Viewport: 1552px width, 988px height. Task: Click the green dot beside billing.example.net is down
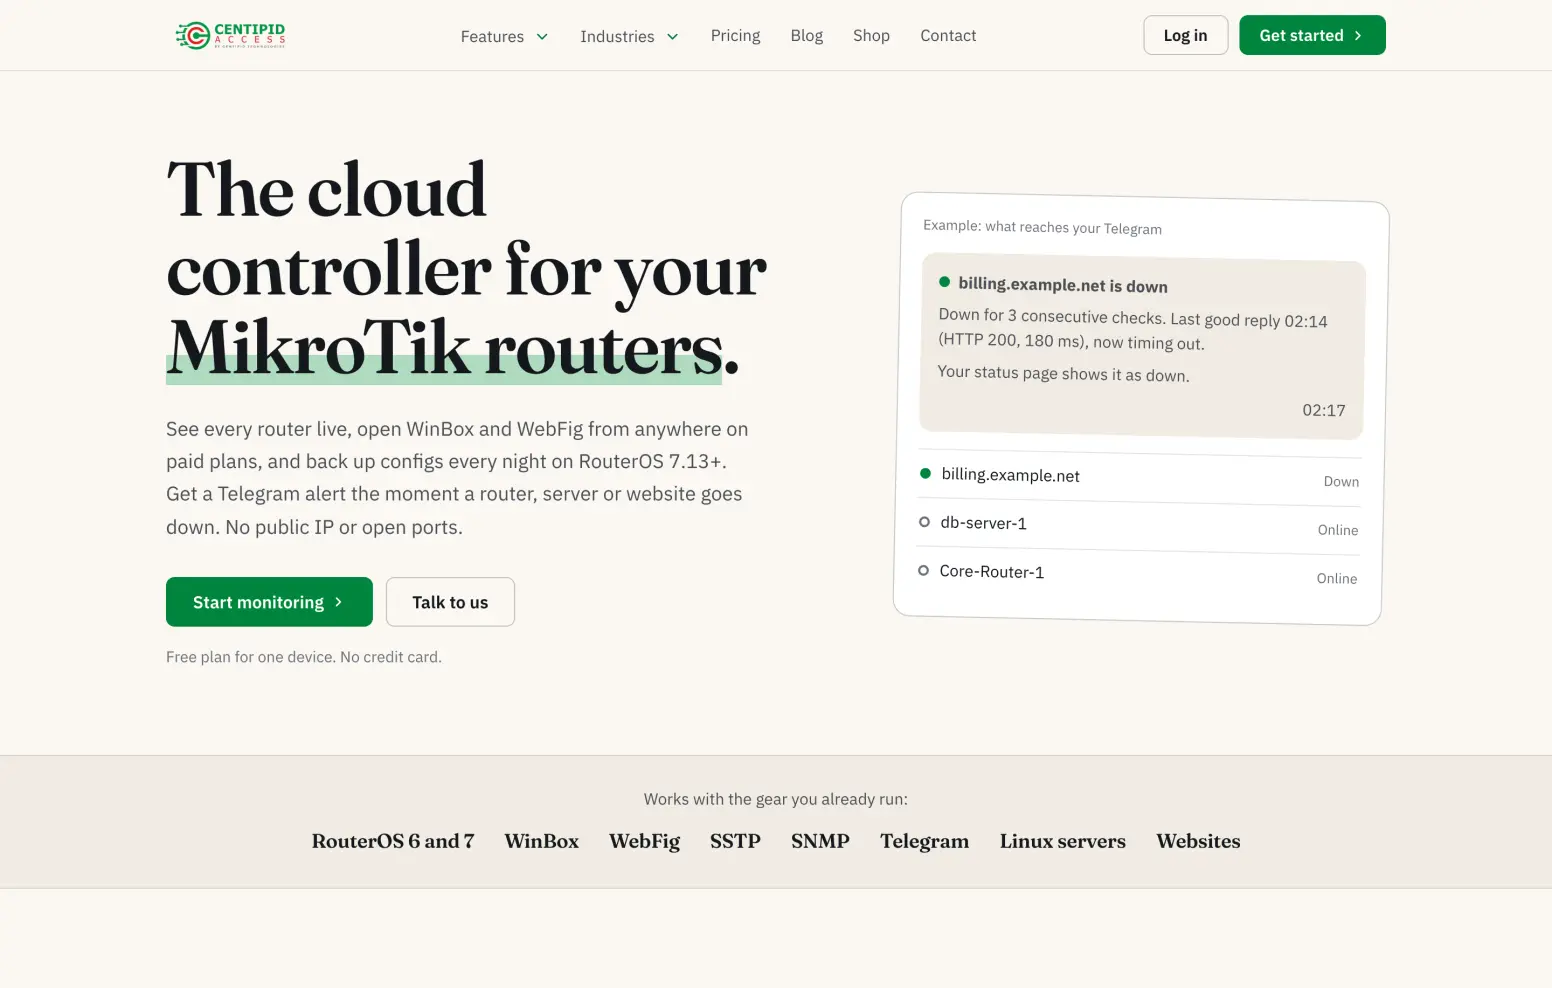click(944, 282)
